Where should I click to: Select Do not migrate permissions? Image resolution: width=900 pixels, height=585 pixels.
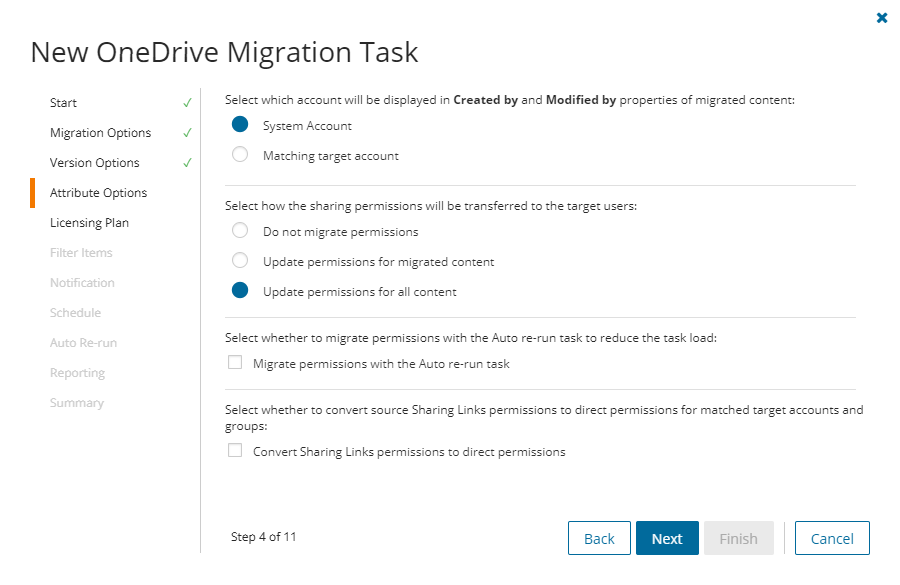tap(239, 230)
